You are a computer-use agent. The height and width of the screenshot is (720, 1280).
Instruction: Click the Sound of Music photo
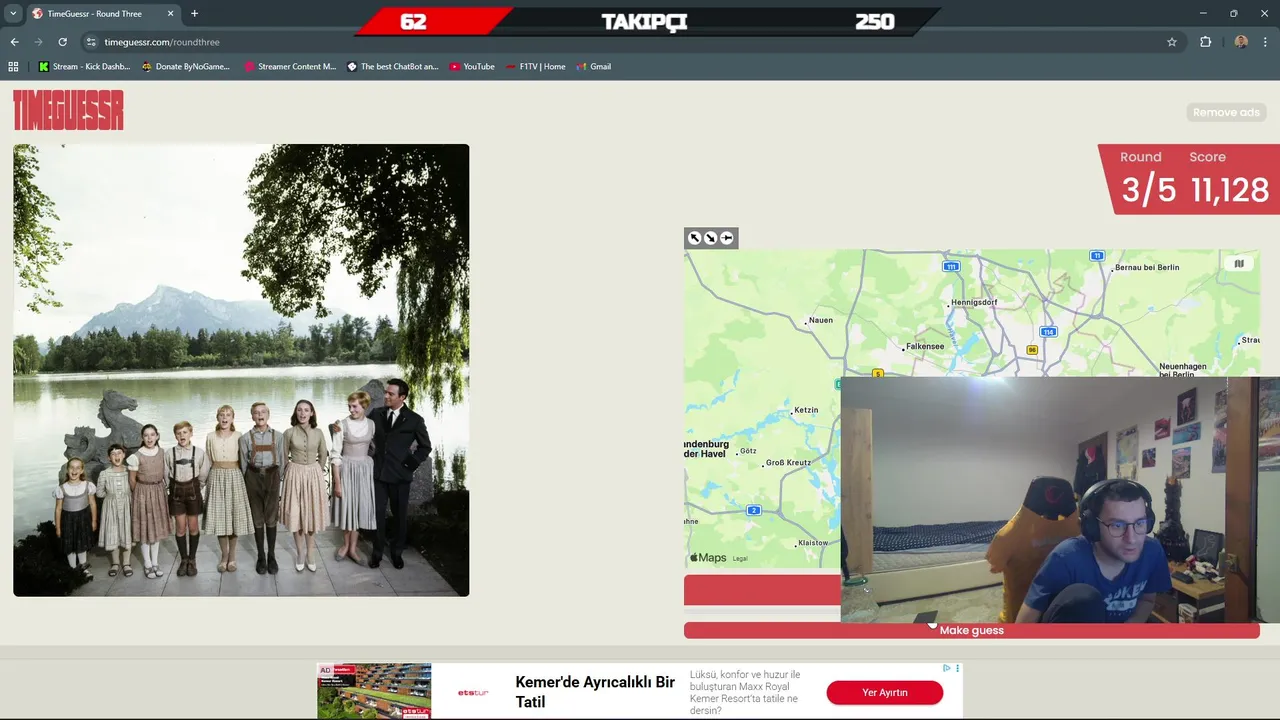click(x=241, y=370)
